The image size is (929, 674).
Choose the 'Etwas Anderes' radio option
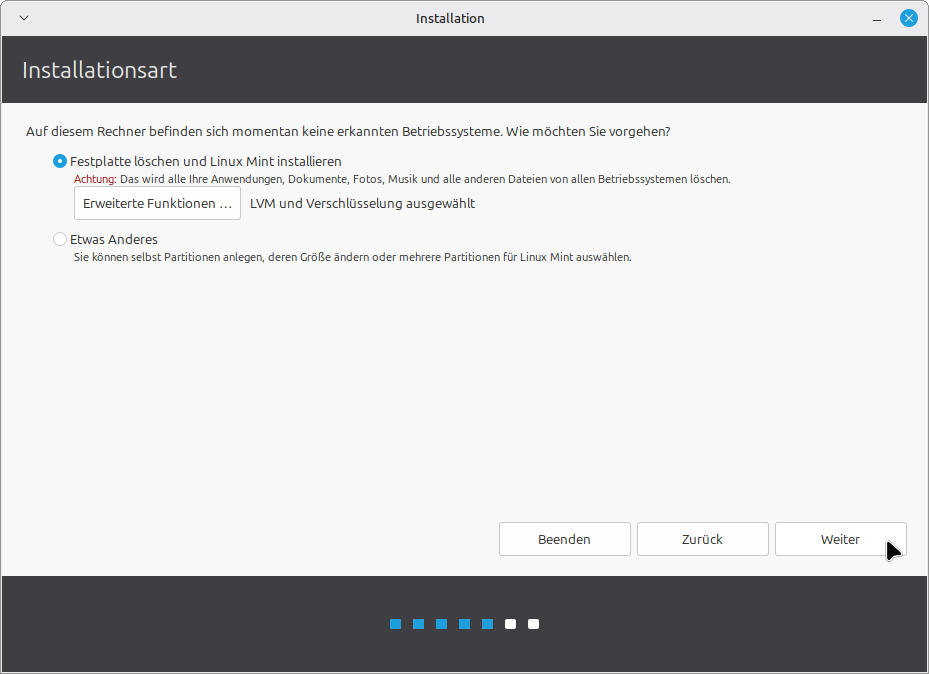point(60,239)
